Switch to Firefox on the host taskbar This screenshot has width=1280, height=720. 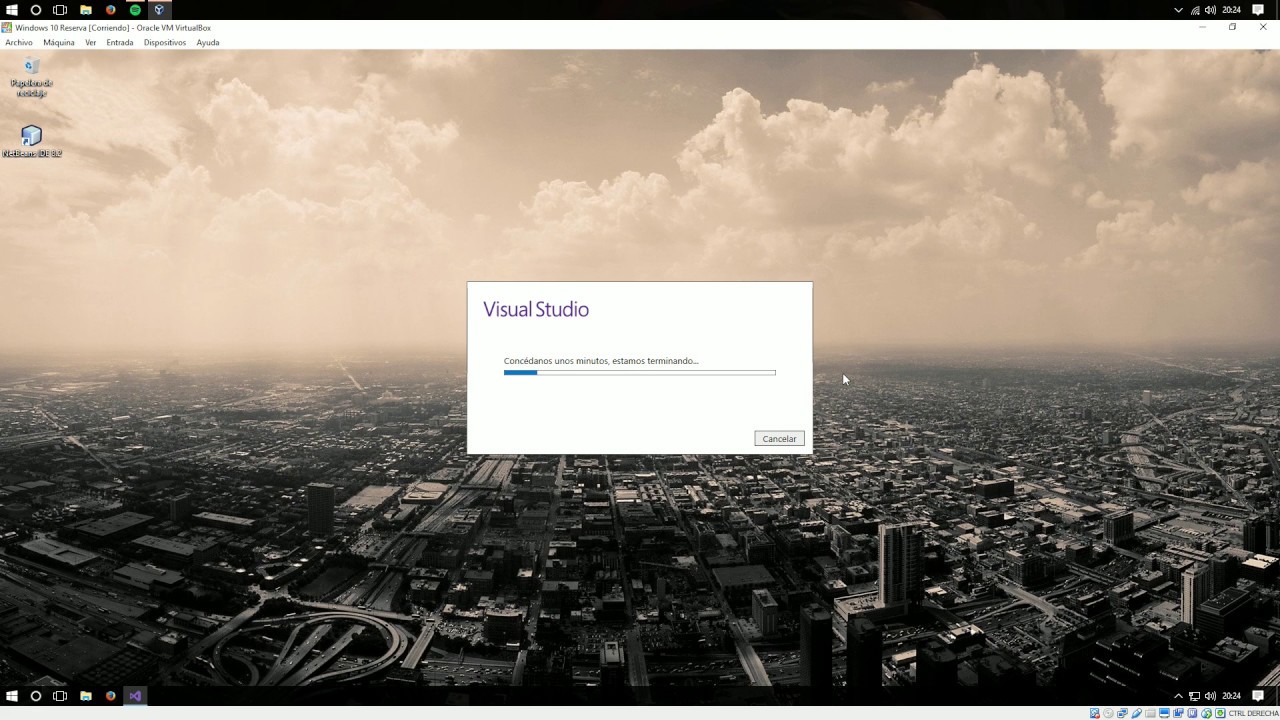pyautogui.click(x=111, y=10)
